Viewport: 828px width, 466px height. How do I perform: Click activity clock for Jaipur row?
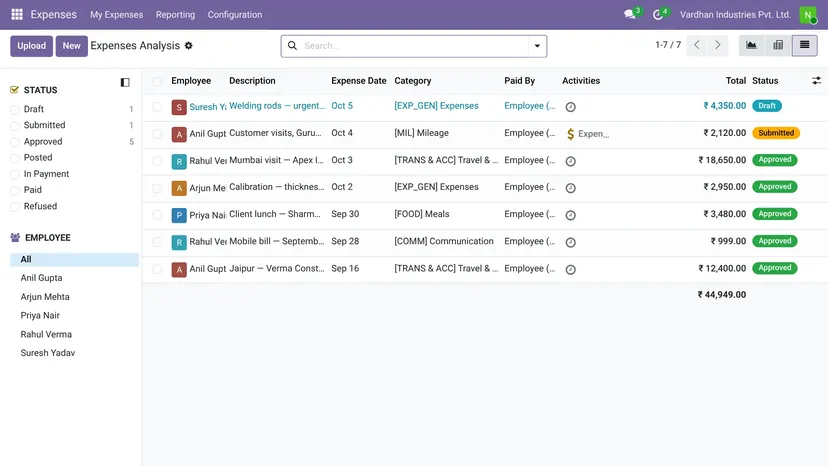[570, 269]
